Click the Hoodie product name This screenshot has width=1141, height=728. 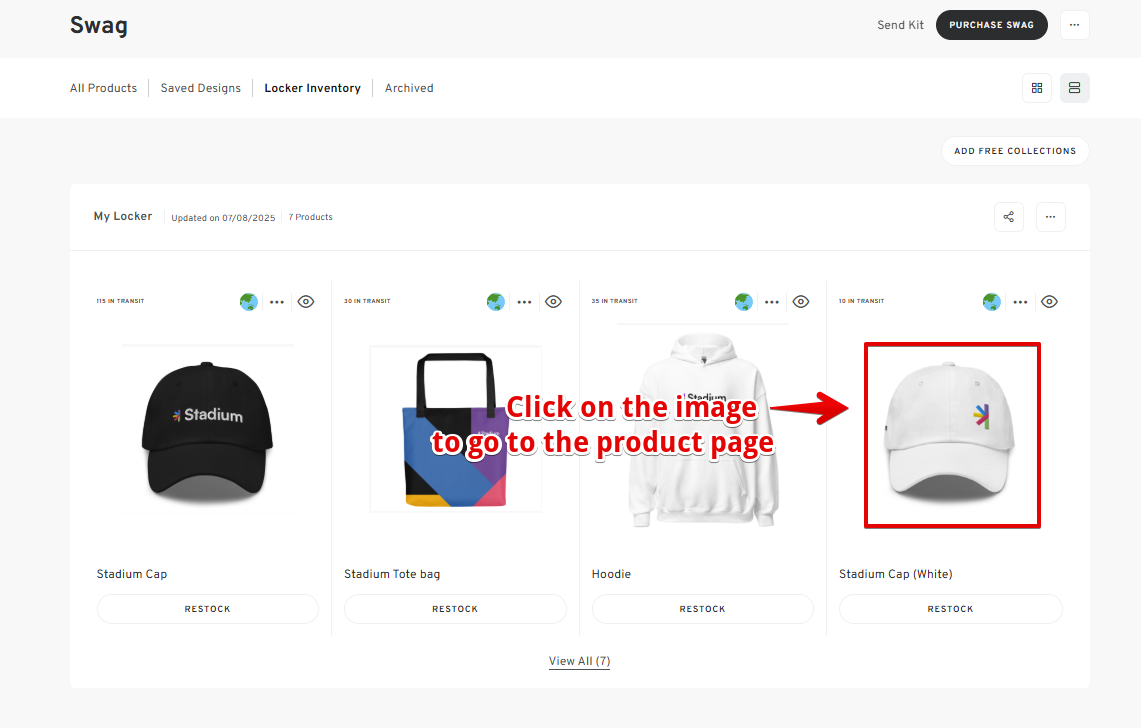pyautogui.click(x=611, y=574)
